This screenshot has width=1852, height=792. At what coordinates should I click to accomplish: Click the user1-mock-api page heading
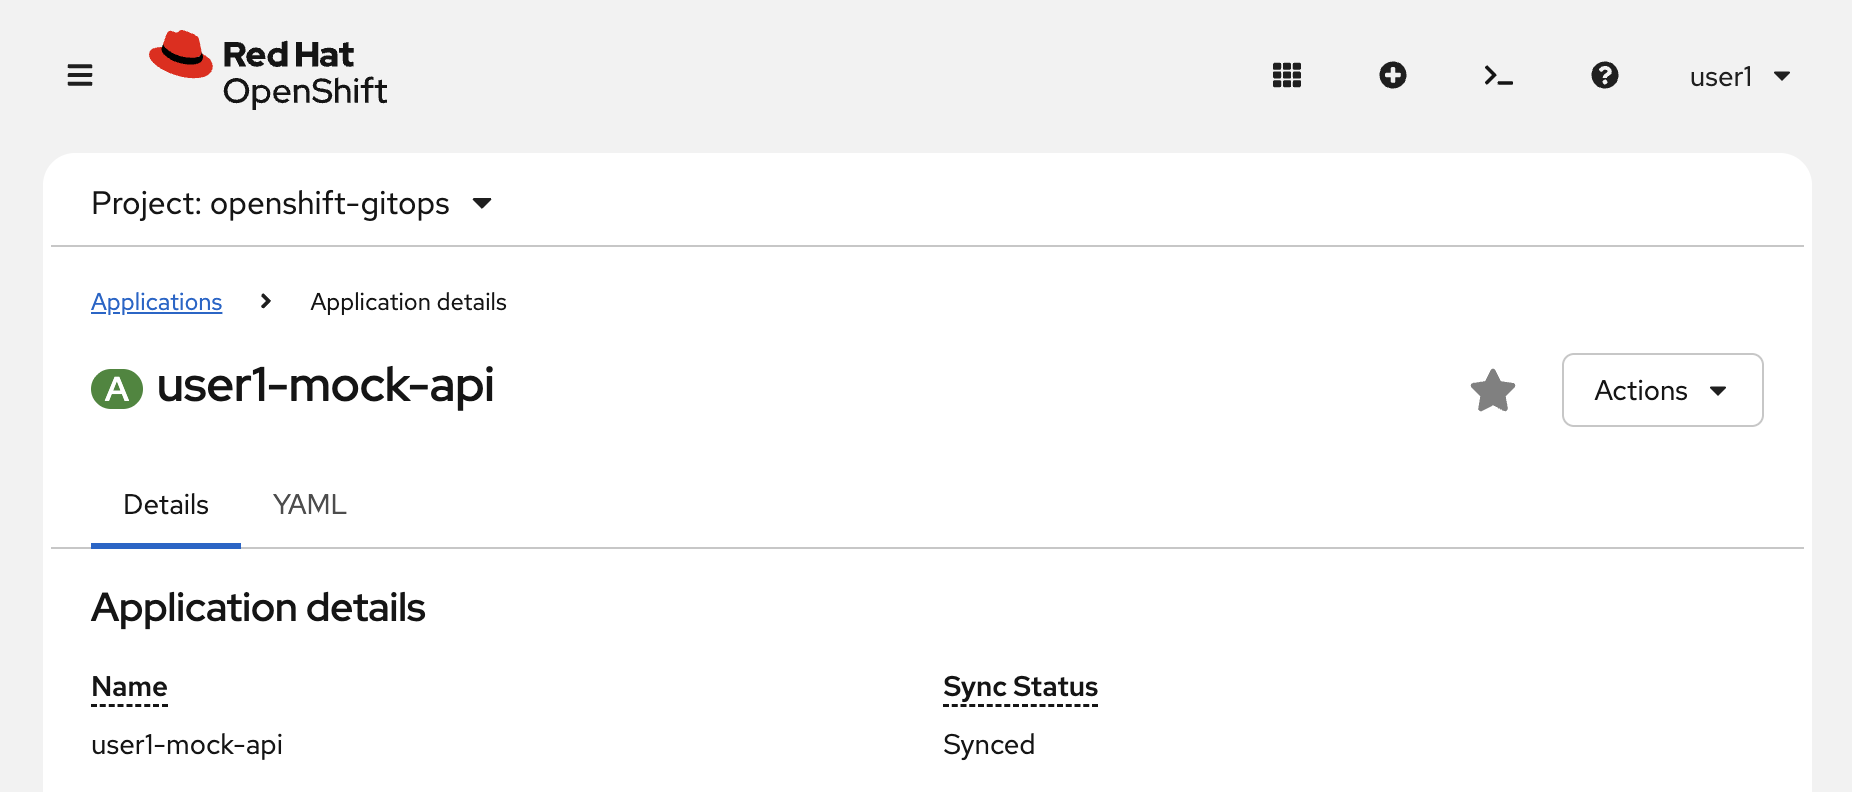click(x=327, y=387)
